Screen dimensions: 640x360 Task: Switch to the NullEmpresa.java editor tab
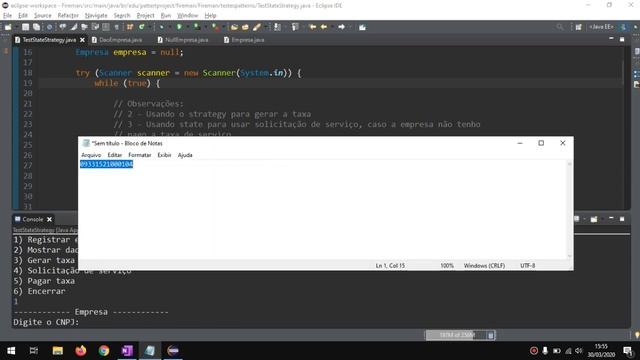tap(183, 40)
